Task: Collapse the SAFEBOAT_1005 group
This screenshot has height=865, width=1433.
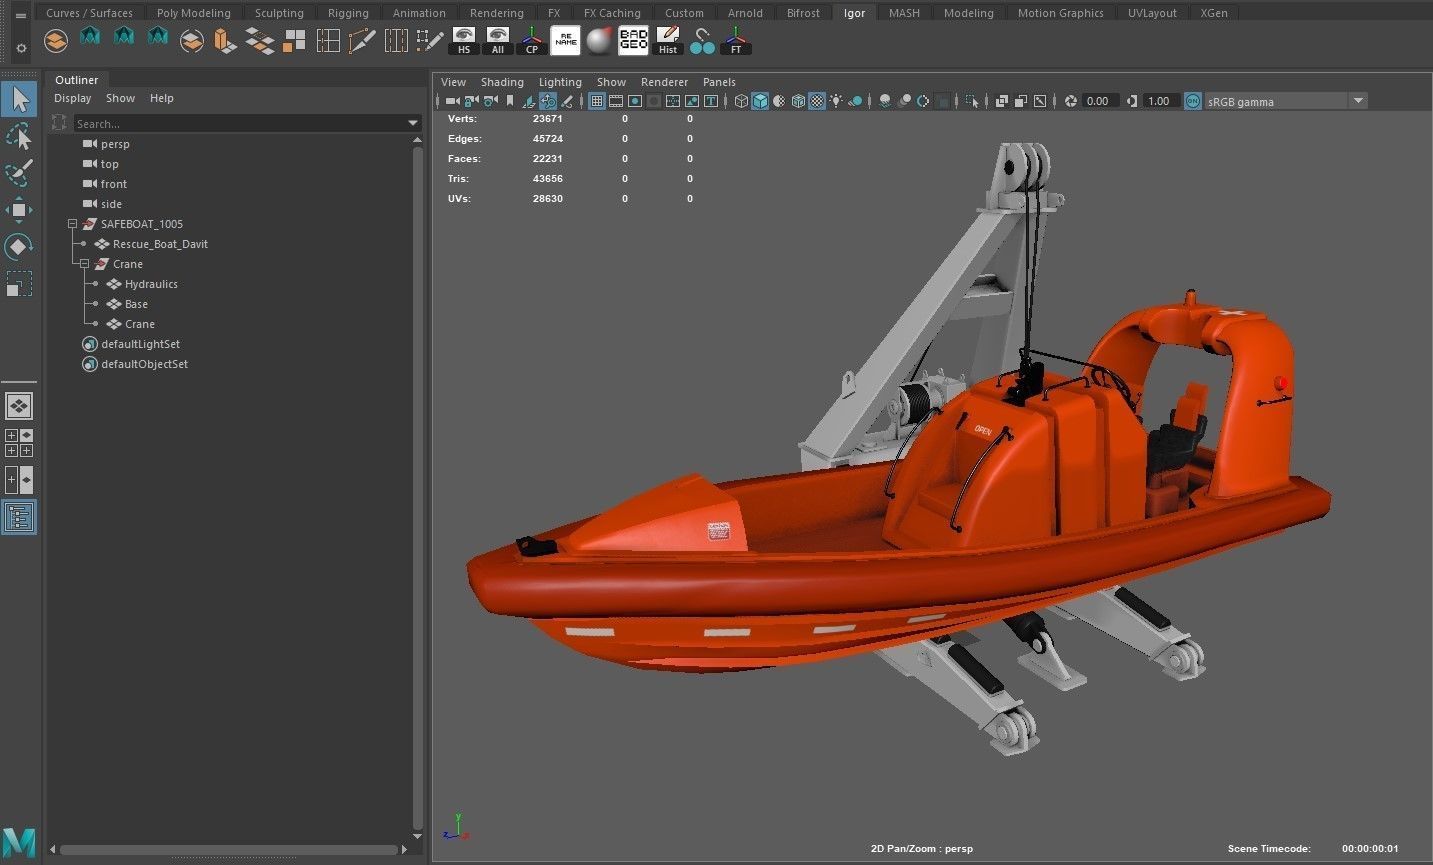Action: point(72,224)
